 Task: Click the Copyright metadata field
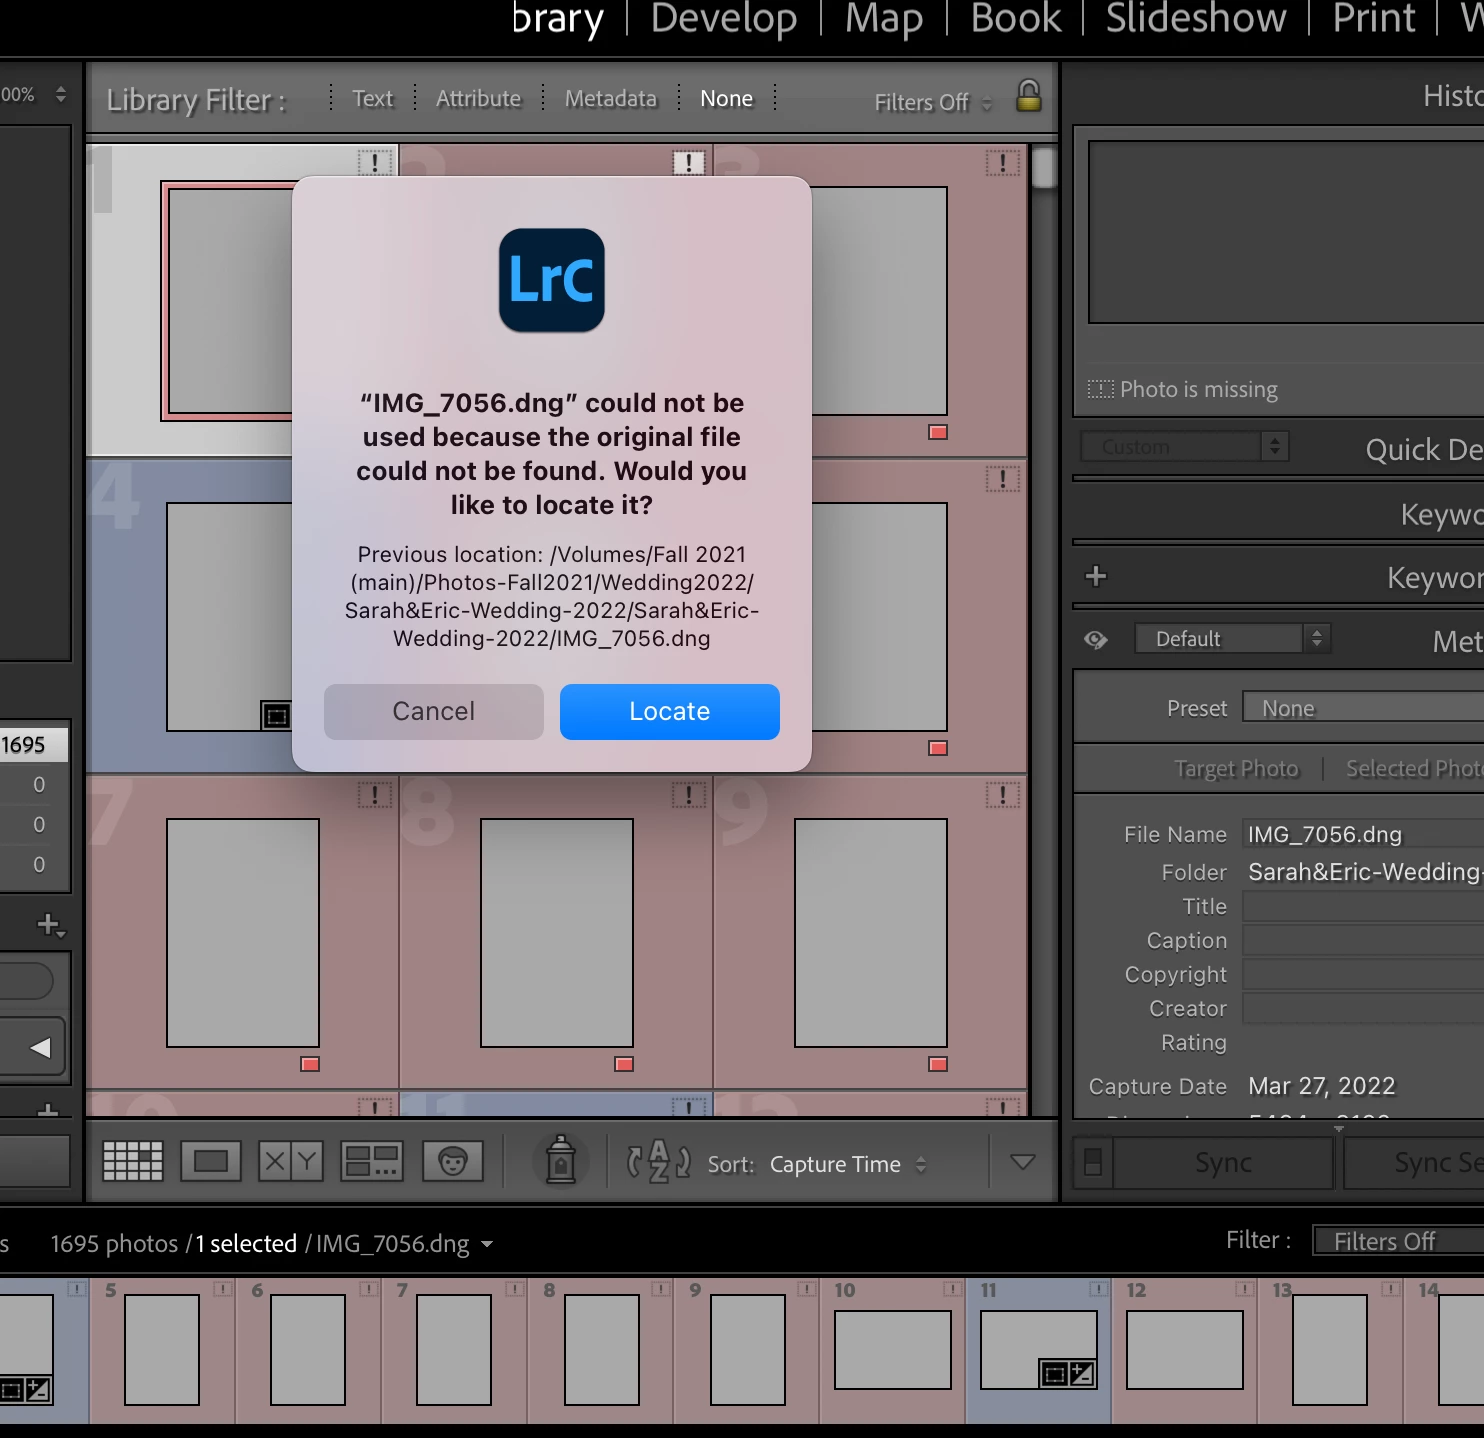coord(1363,974)
